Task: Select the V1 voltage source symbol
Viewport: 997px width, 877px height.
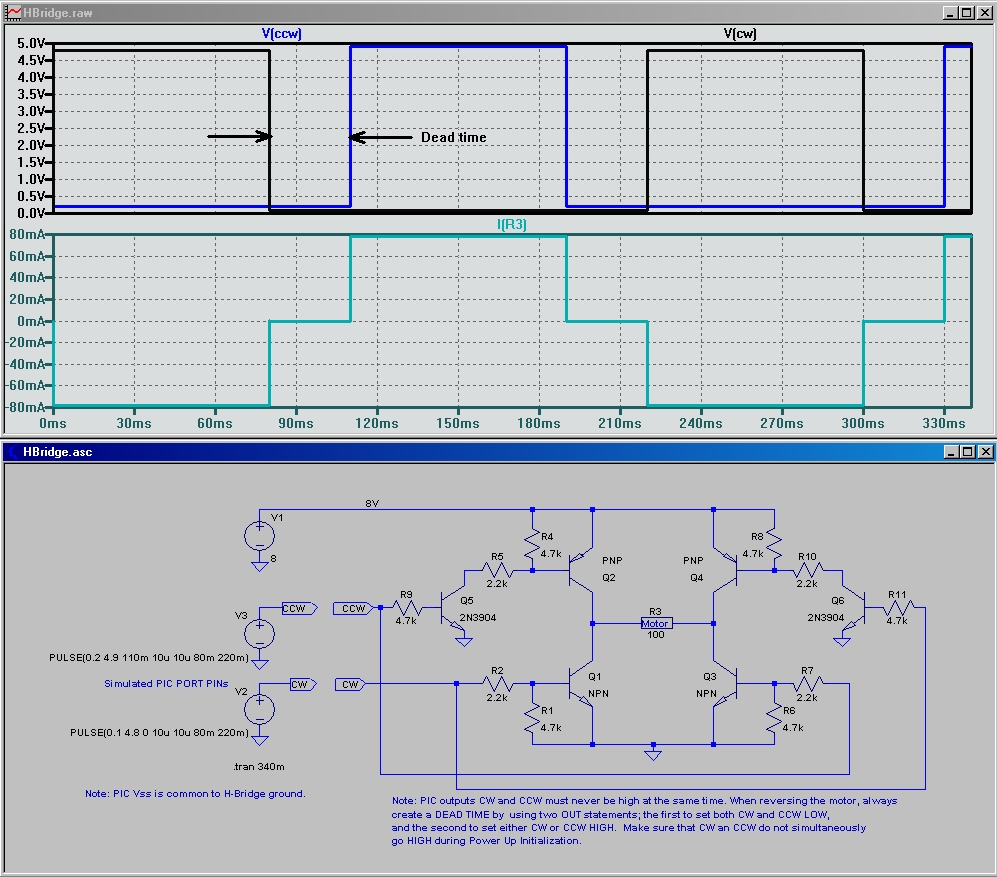Action: 259,535
